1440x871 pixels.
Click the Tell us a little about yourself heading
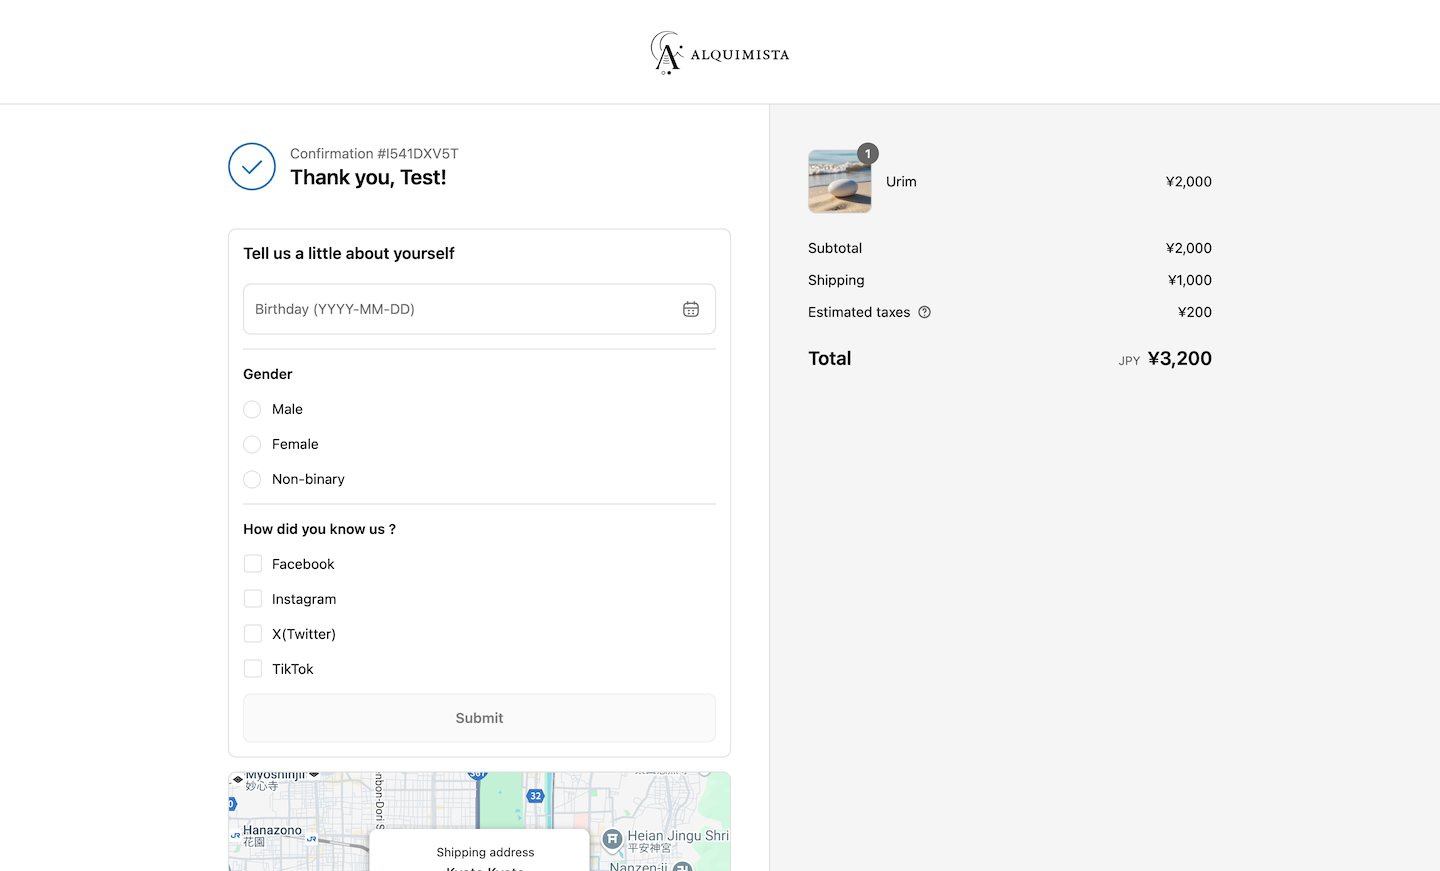[349, 253]
